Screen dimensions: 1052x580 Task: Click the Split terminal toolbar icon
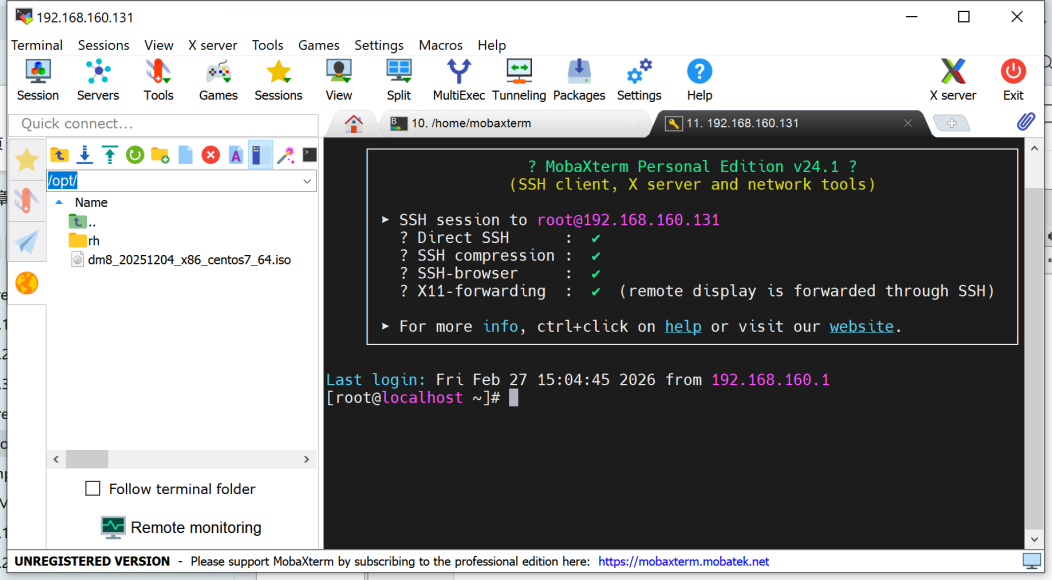[399, 81]
